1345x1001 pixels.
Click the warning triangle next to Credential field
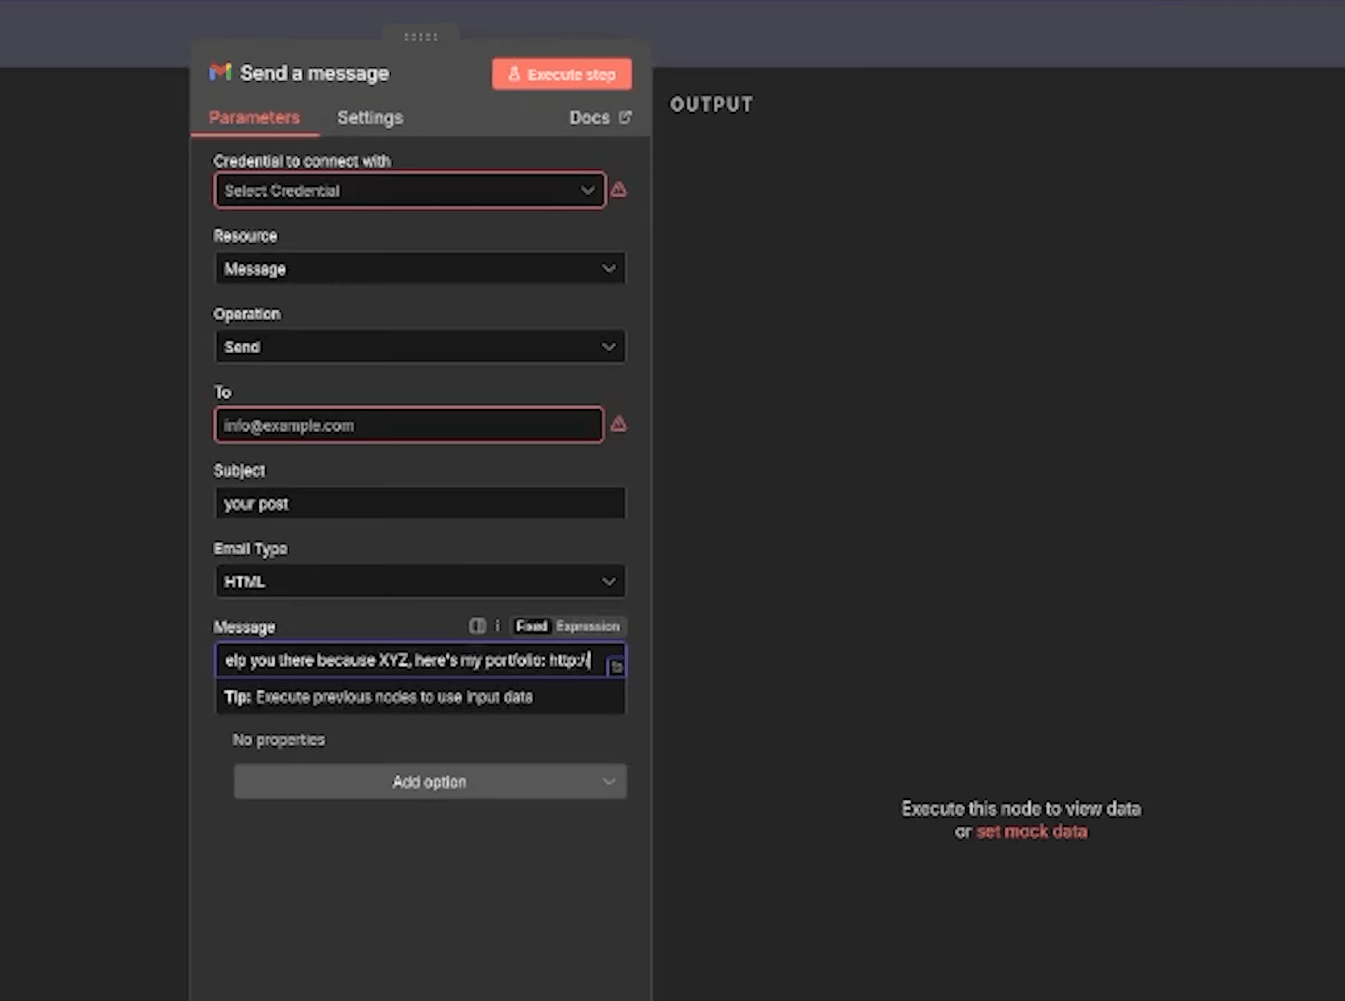pos(619,189)
